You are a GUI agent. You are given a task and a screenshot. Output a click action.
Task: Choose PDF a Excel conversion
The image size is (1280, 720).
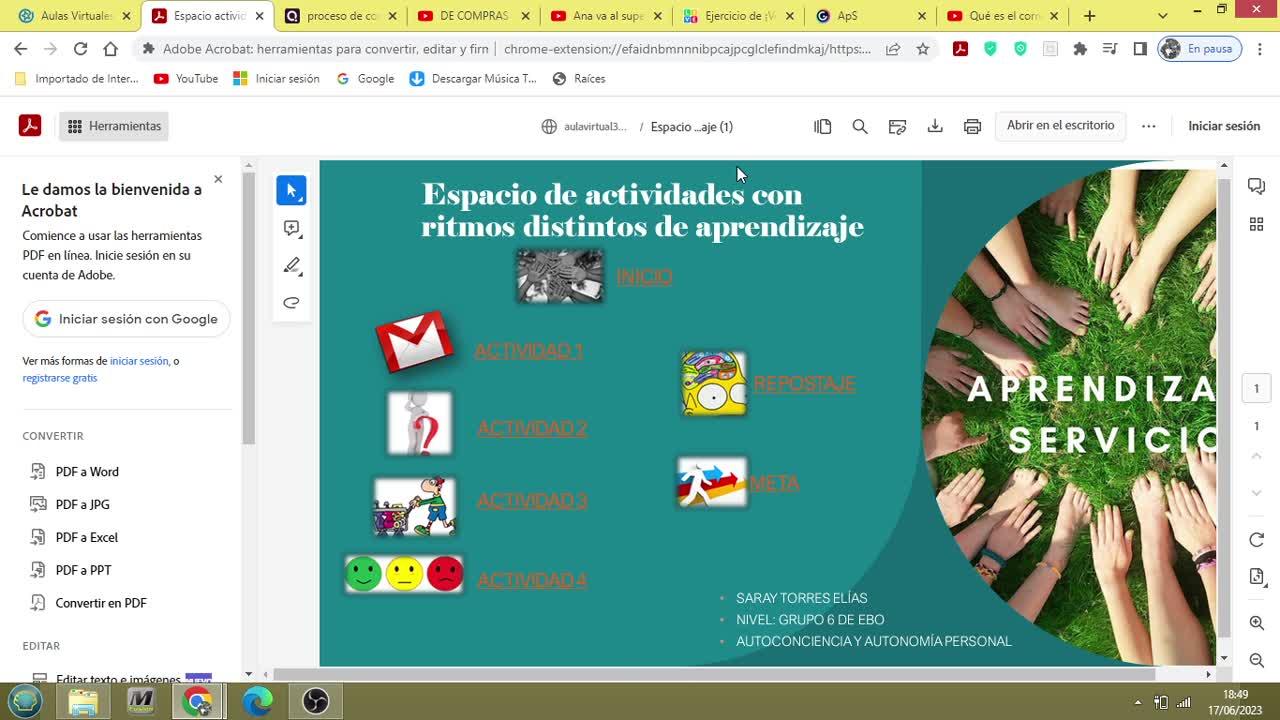point(87,538)
